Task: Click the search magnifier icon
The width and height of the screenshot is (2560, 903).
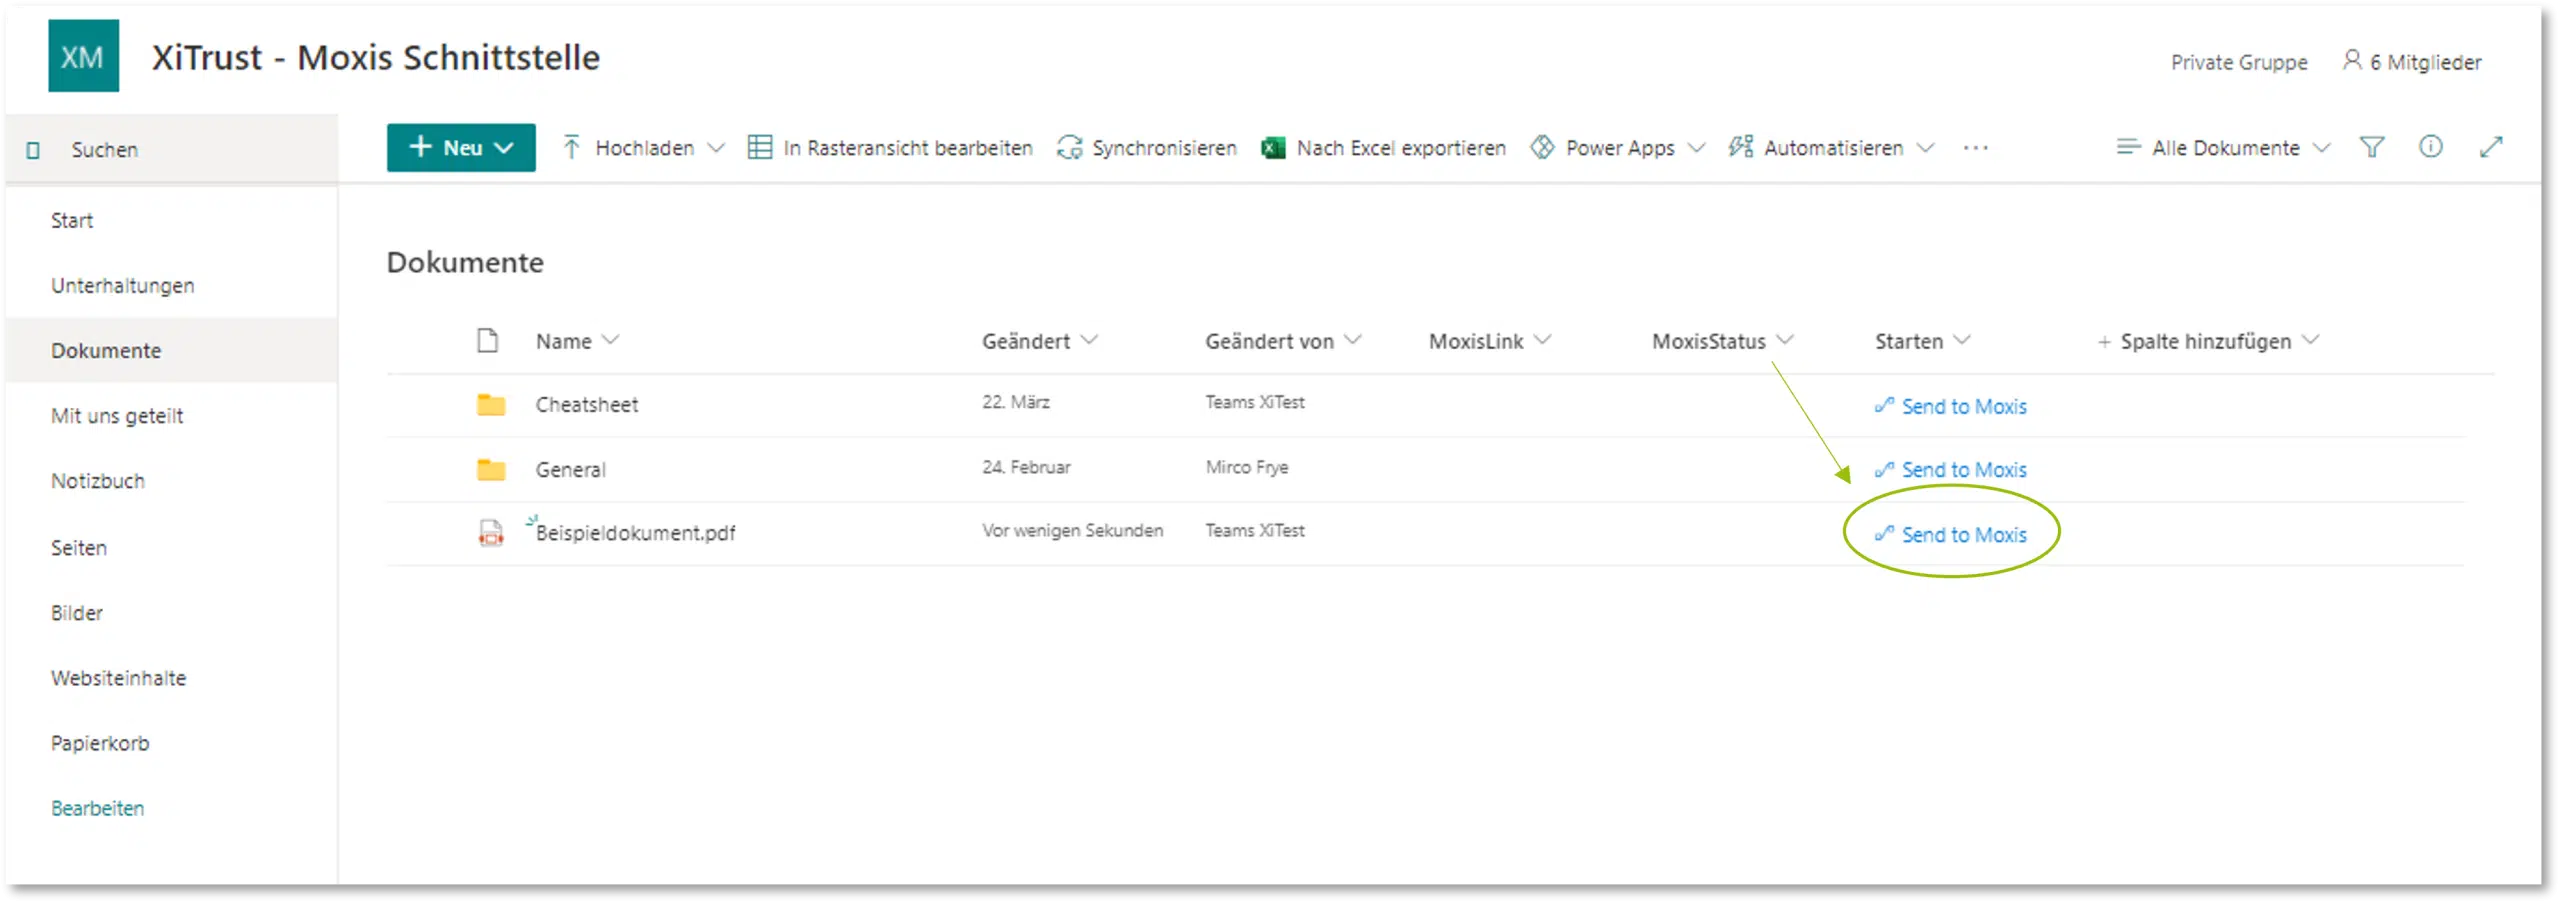Action: click(x=33, y=150)
